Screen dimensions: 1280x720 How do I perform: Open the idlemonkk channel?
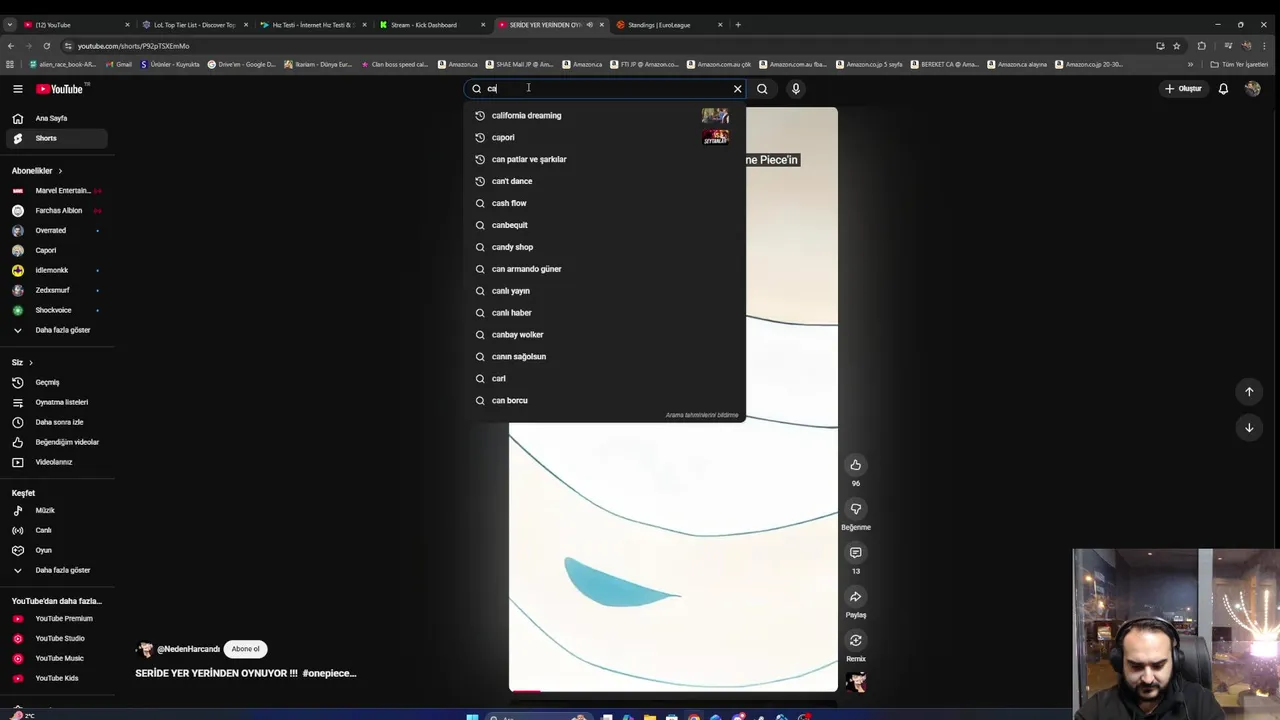[x=57, y=270]
